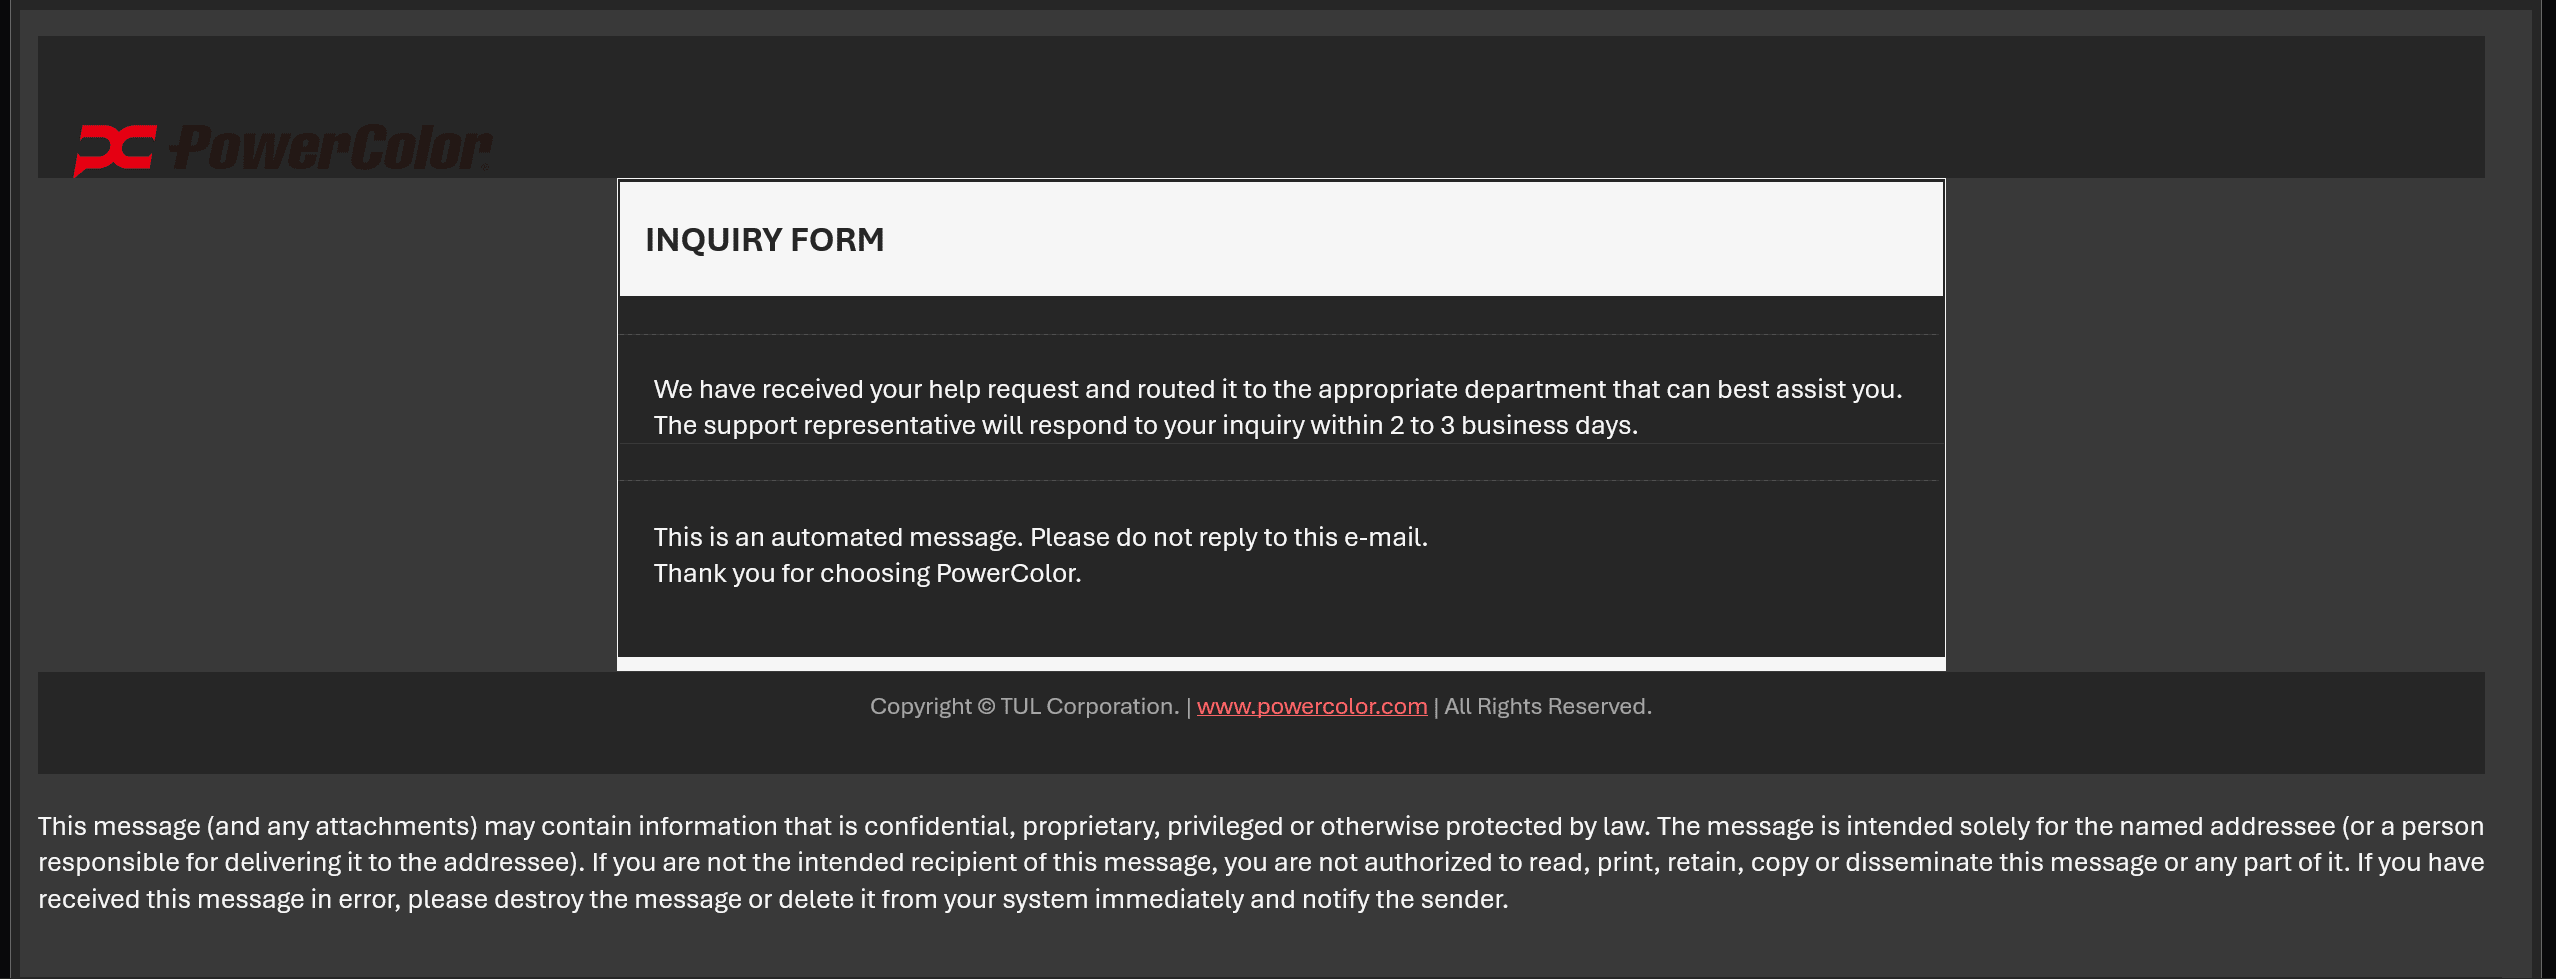The image size is (2556, 979).
Task: Click the 'Copyright © TUL Corporation.' text
Action: [1024, 706]
